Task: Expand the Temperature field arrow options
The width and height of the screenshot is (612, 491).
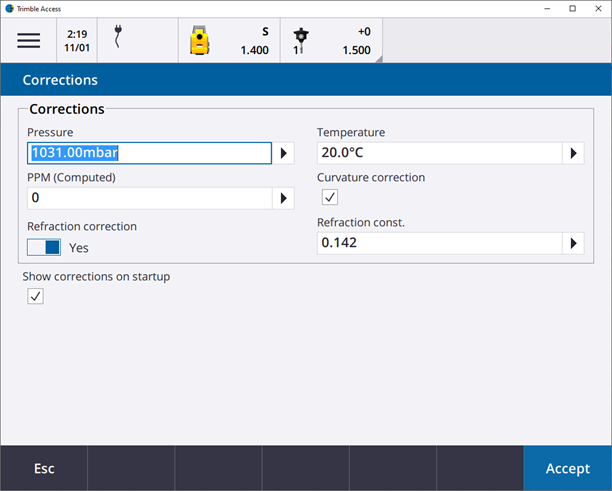Action: 574,153
